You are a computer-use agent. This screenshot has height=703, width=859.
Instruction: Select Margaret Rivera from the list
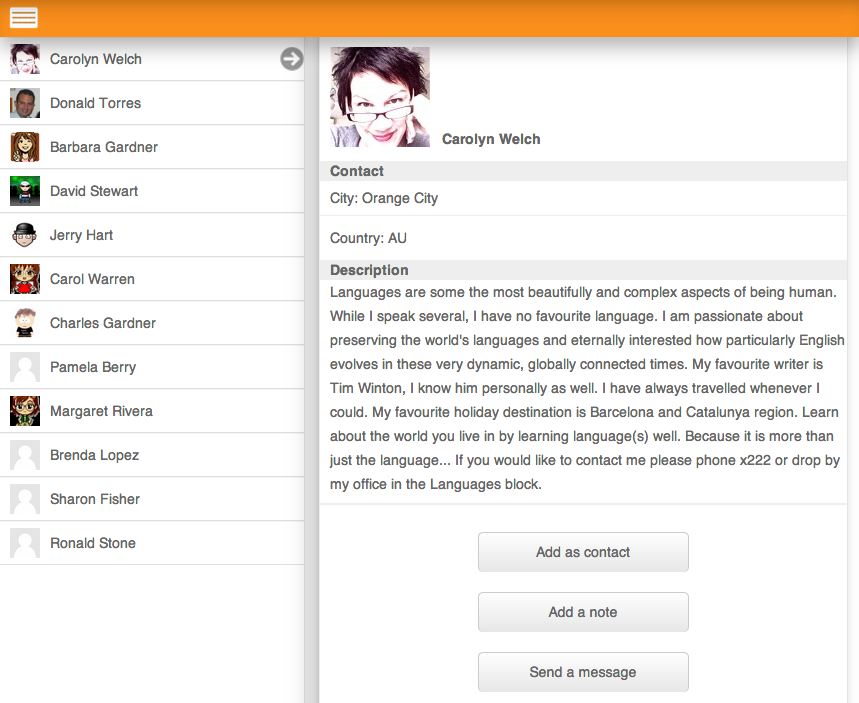pyautogui.click(x=152, y=411)
